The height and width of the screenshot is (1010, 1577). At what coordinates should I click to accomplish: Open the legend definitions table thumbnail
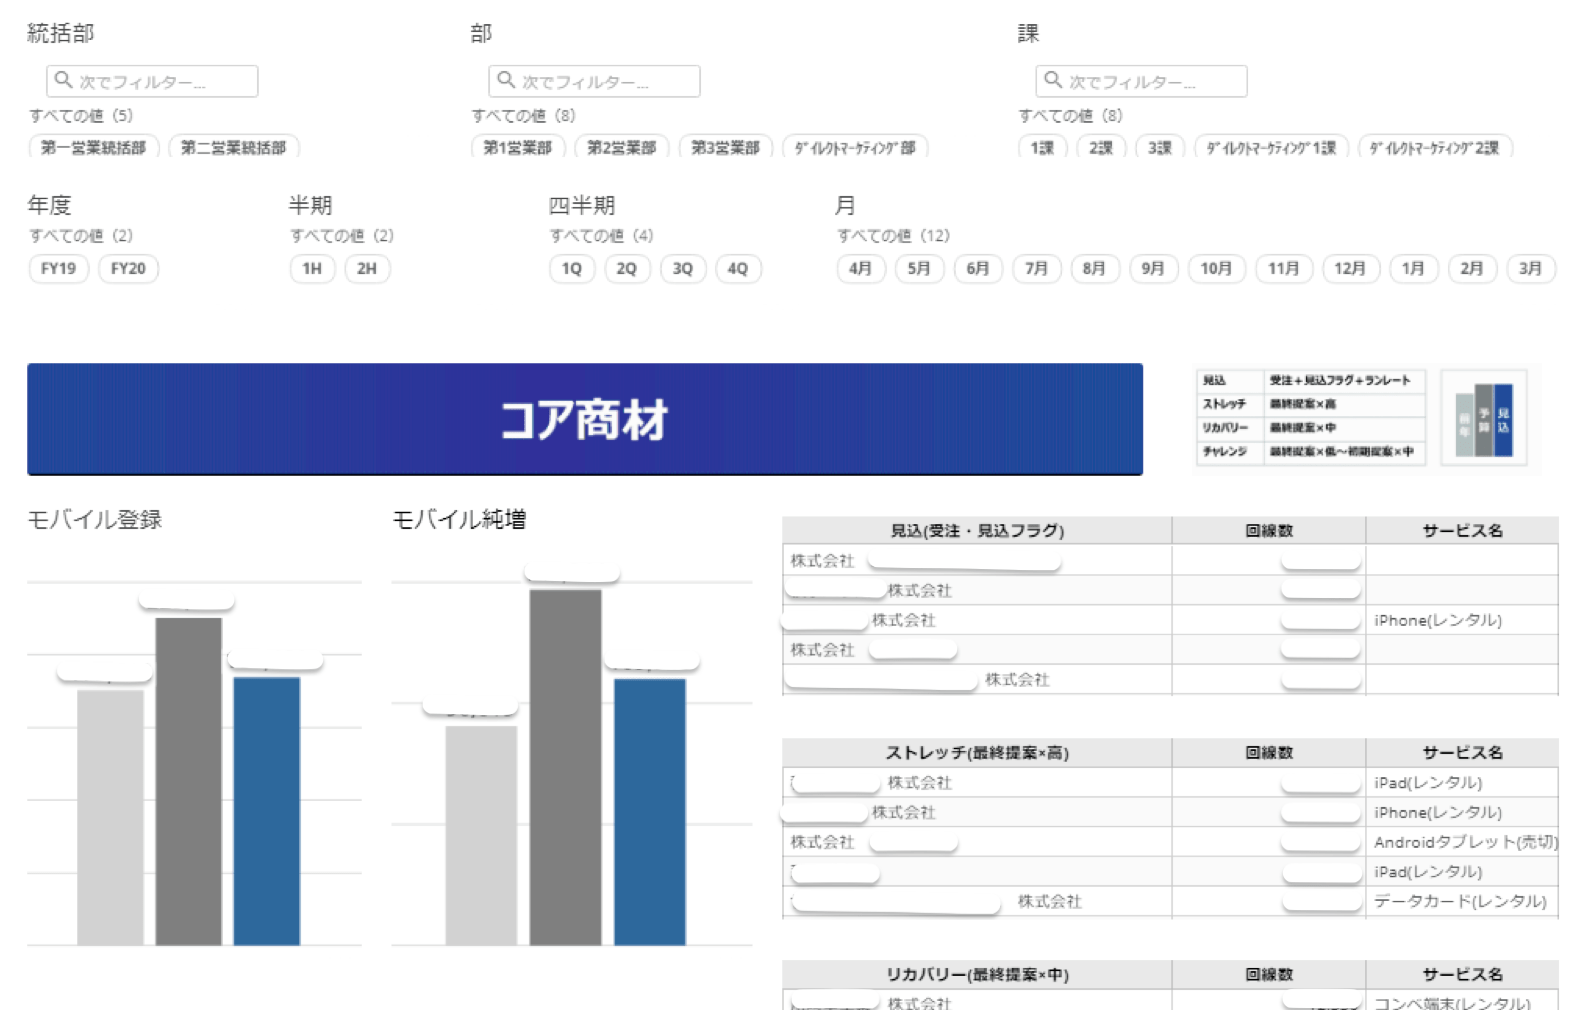point(1311,416)
